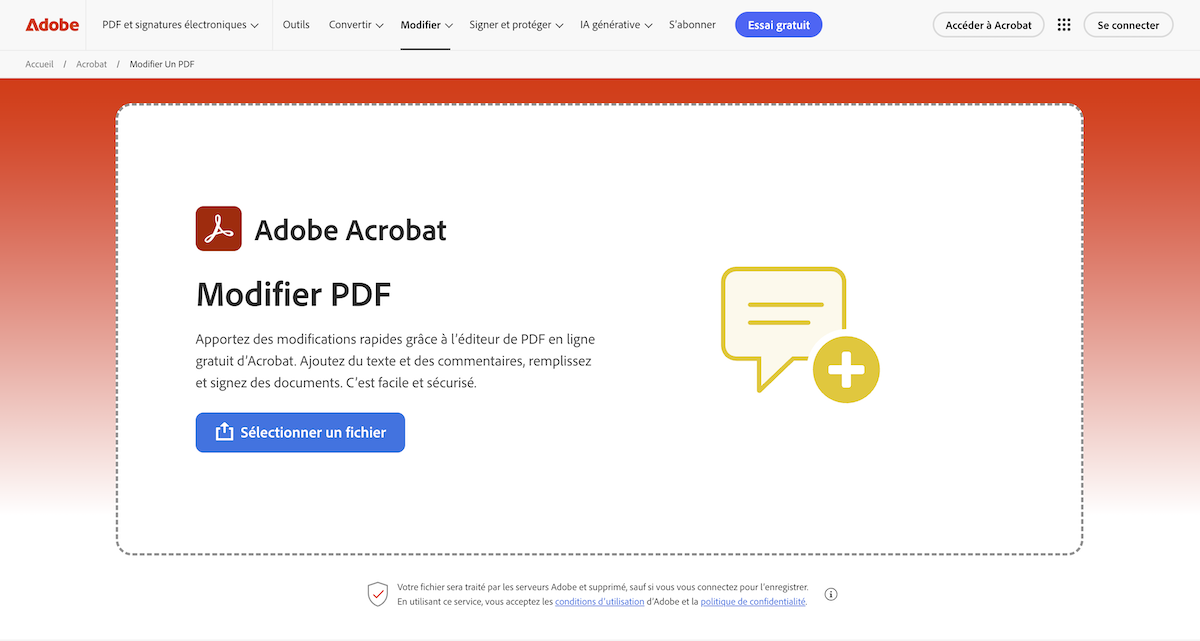
Task: Click the Adobe Acrobat red PDF icon
Action: [218, 229]
